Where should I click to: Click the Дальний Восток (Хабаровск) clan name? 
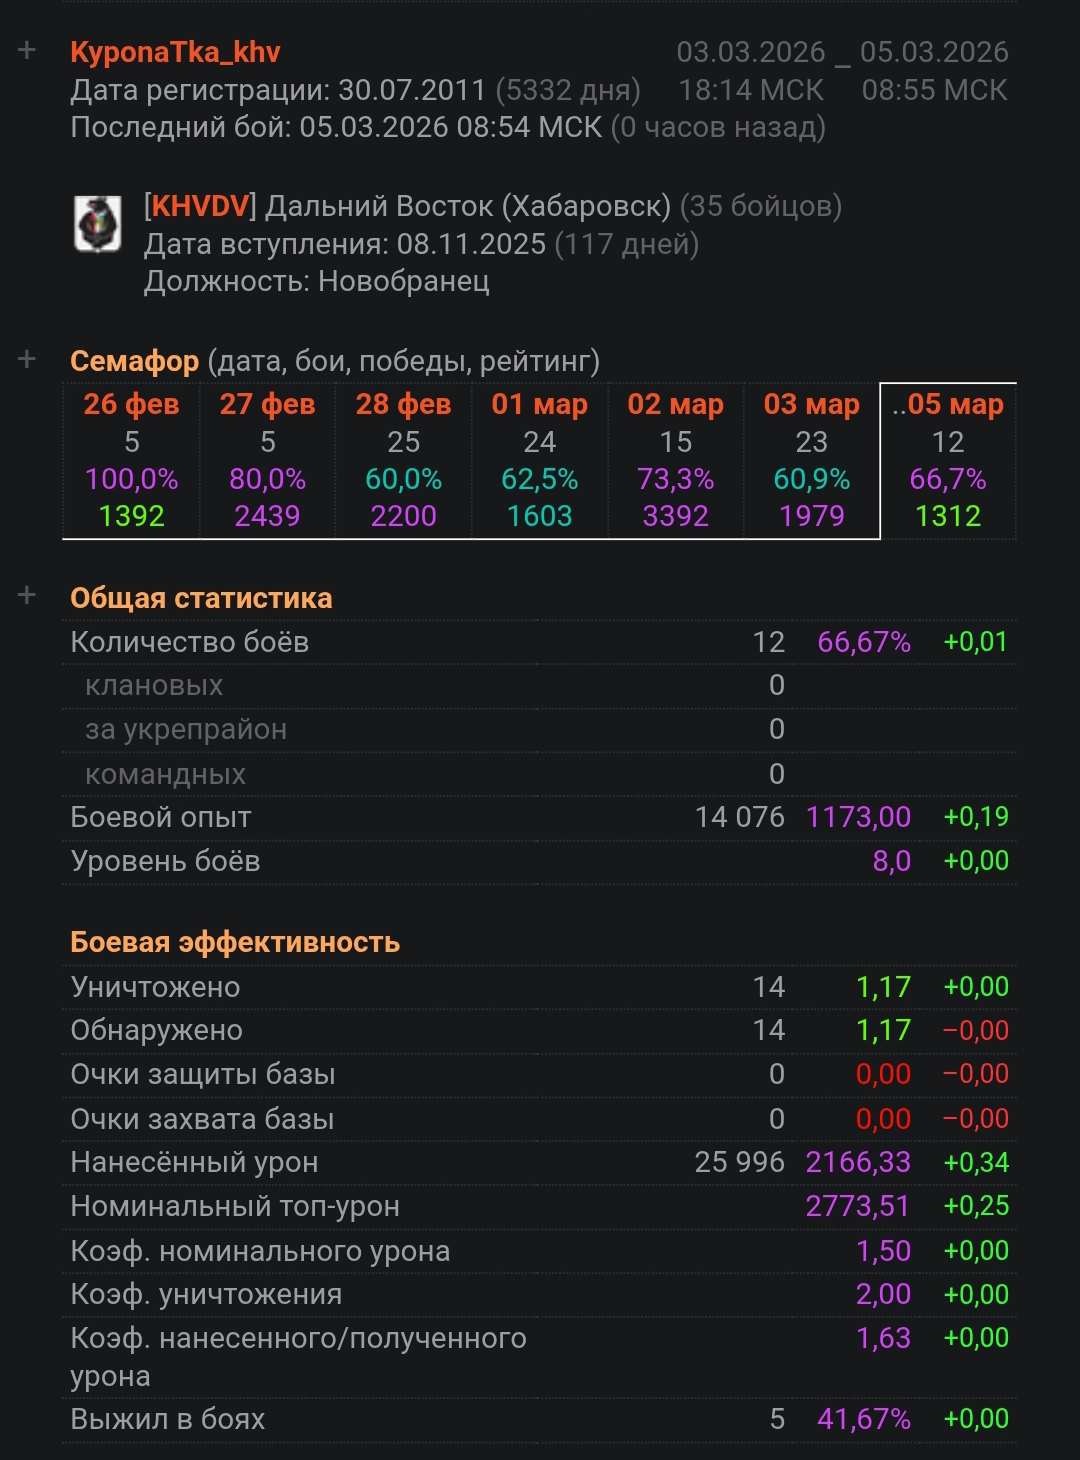click(468, 206)
